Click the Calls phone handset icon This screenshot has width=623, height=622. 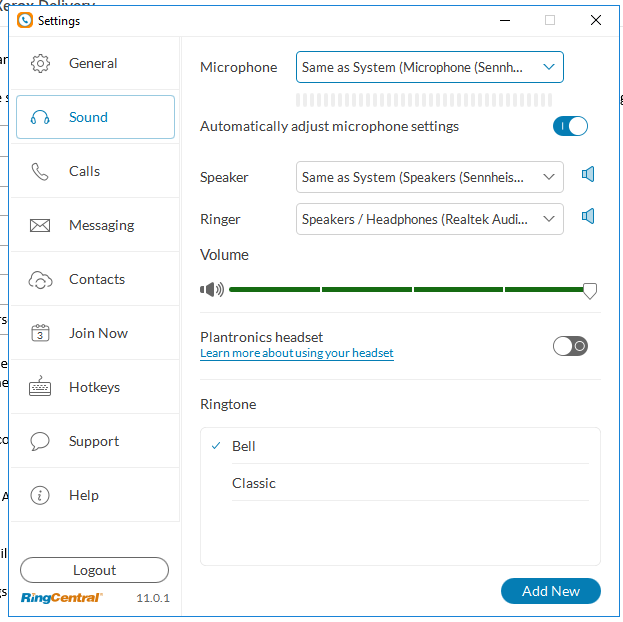pyautogui.click(x=40, y=172)
